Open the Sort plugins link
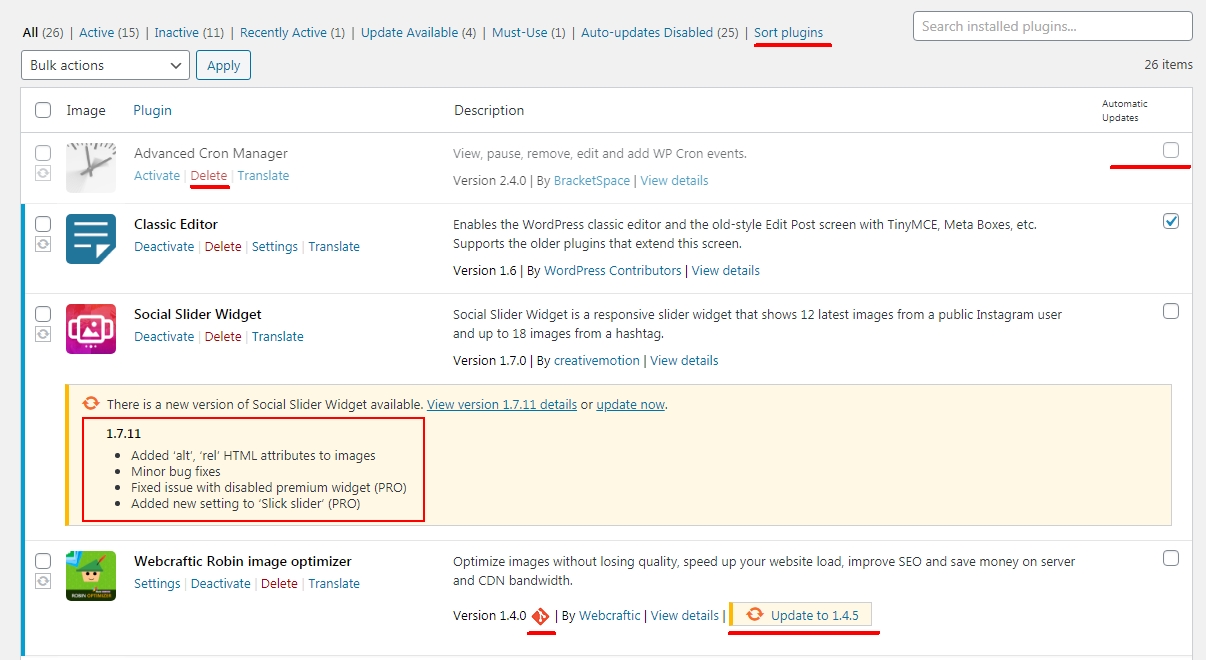This screenshot has height=660, width=1206. point(789,32)
